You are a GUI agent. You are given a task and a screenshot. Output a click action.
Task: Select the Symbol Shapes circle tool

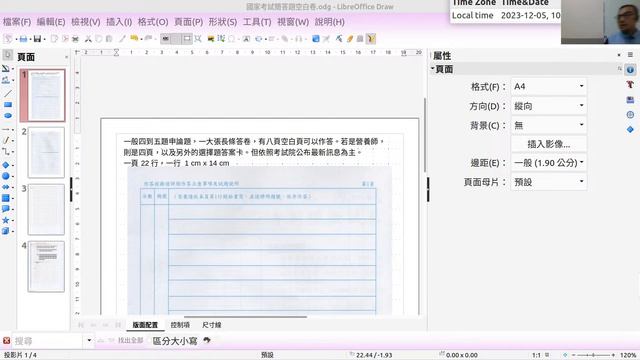[x=6, y=176]
